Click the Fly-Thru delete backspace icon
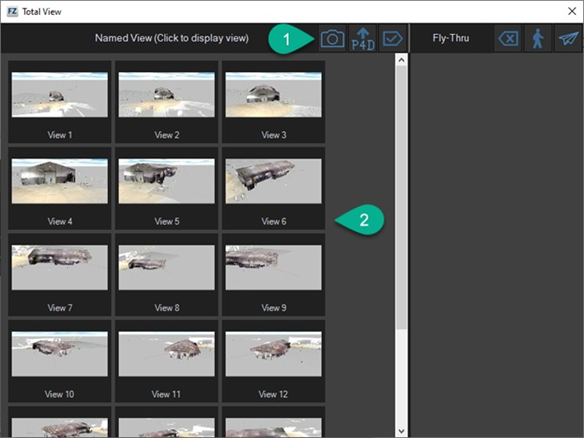This screenshot has height=438, width=584. pos(508,38)
